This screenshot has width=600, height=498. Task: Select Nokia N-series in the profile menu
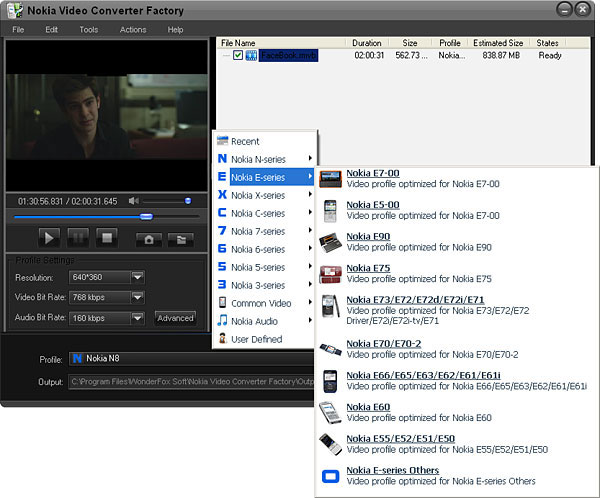(x=257, y=159)
